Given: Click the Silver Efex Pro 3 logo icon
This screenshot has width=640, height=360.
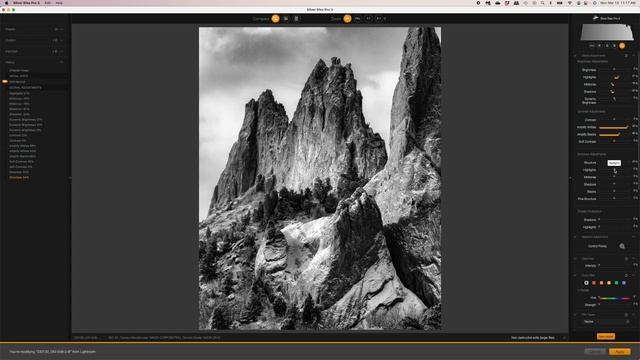Looking at the screenshot, I should (x=596, y=18).
